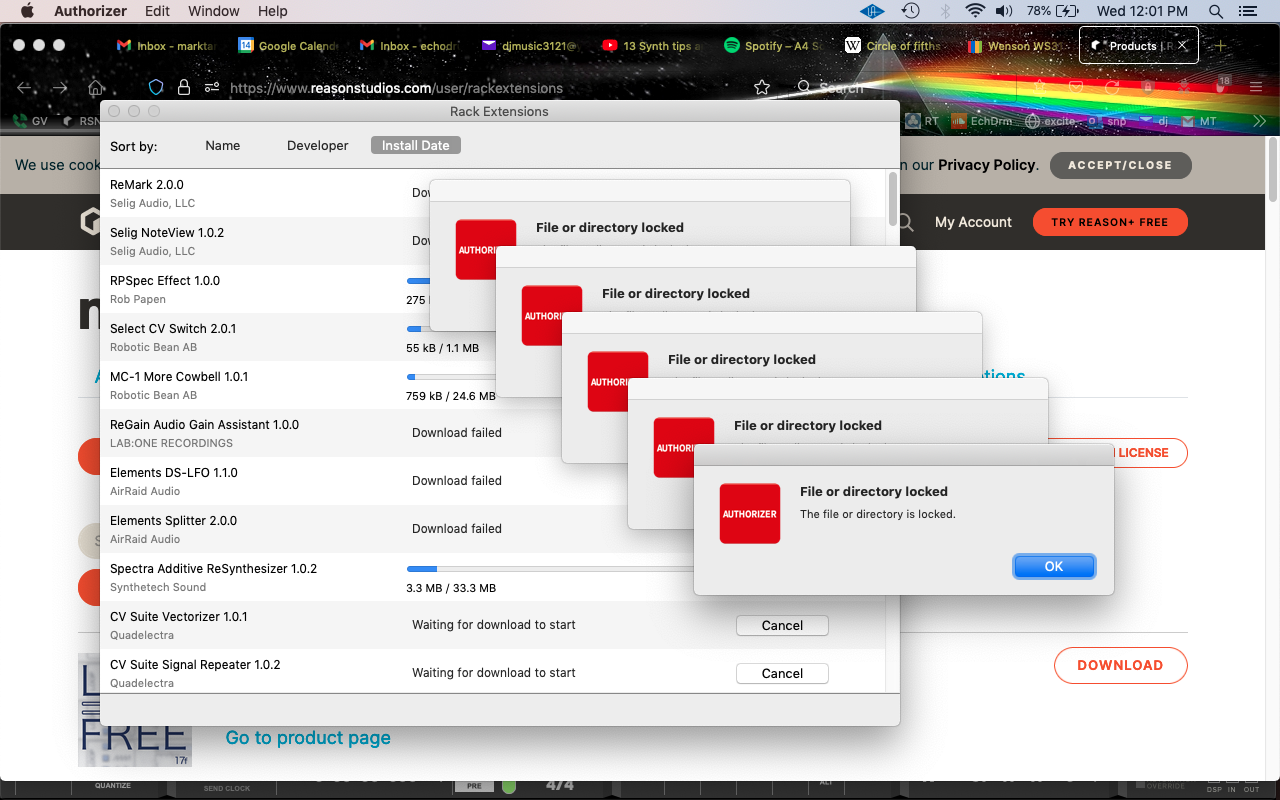Click the reasonstudios.com URL address bar
The height and width of the screenshot is (800, 1280).
click(x=396, y=88)
